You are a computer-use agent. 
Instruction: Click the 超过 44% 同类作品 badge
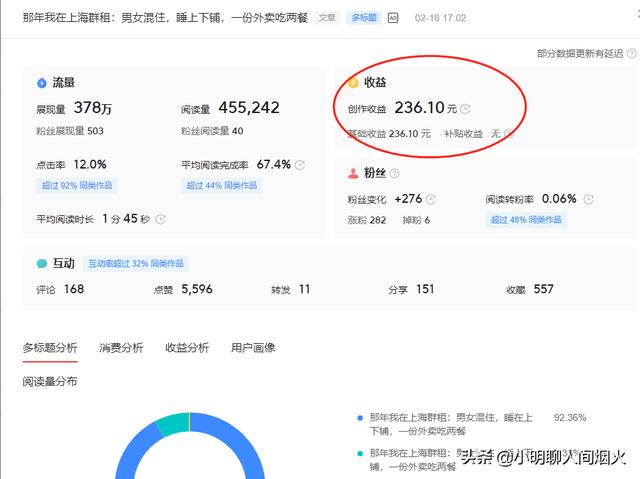pyautogui.click(x=222, y=186)
